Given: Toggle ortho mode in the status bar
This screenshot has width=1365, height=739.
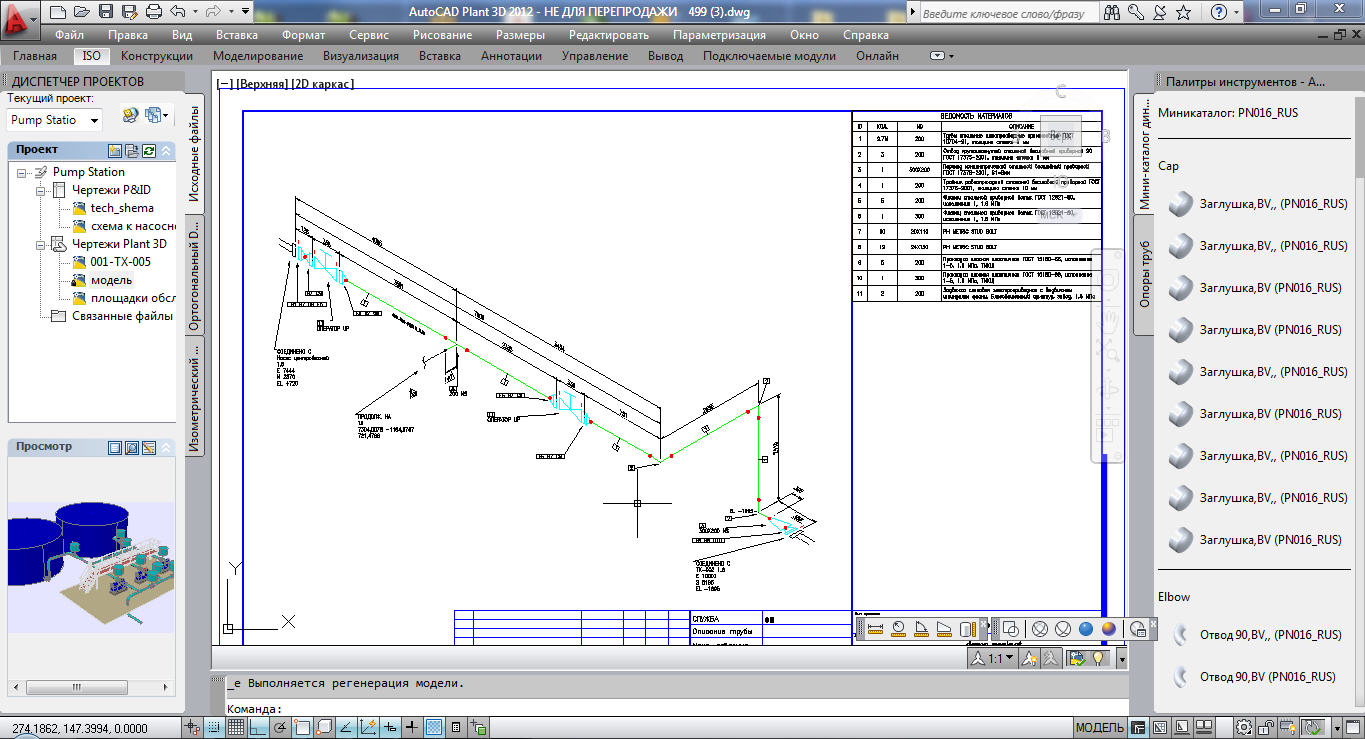Looking at the screenshot, I should (x=259, y=729).
